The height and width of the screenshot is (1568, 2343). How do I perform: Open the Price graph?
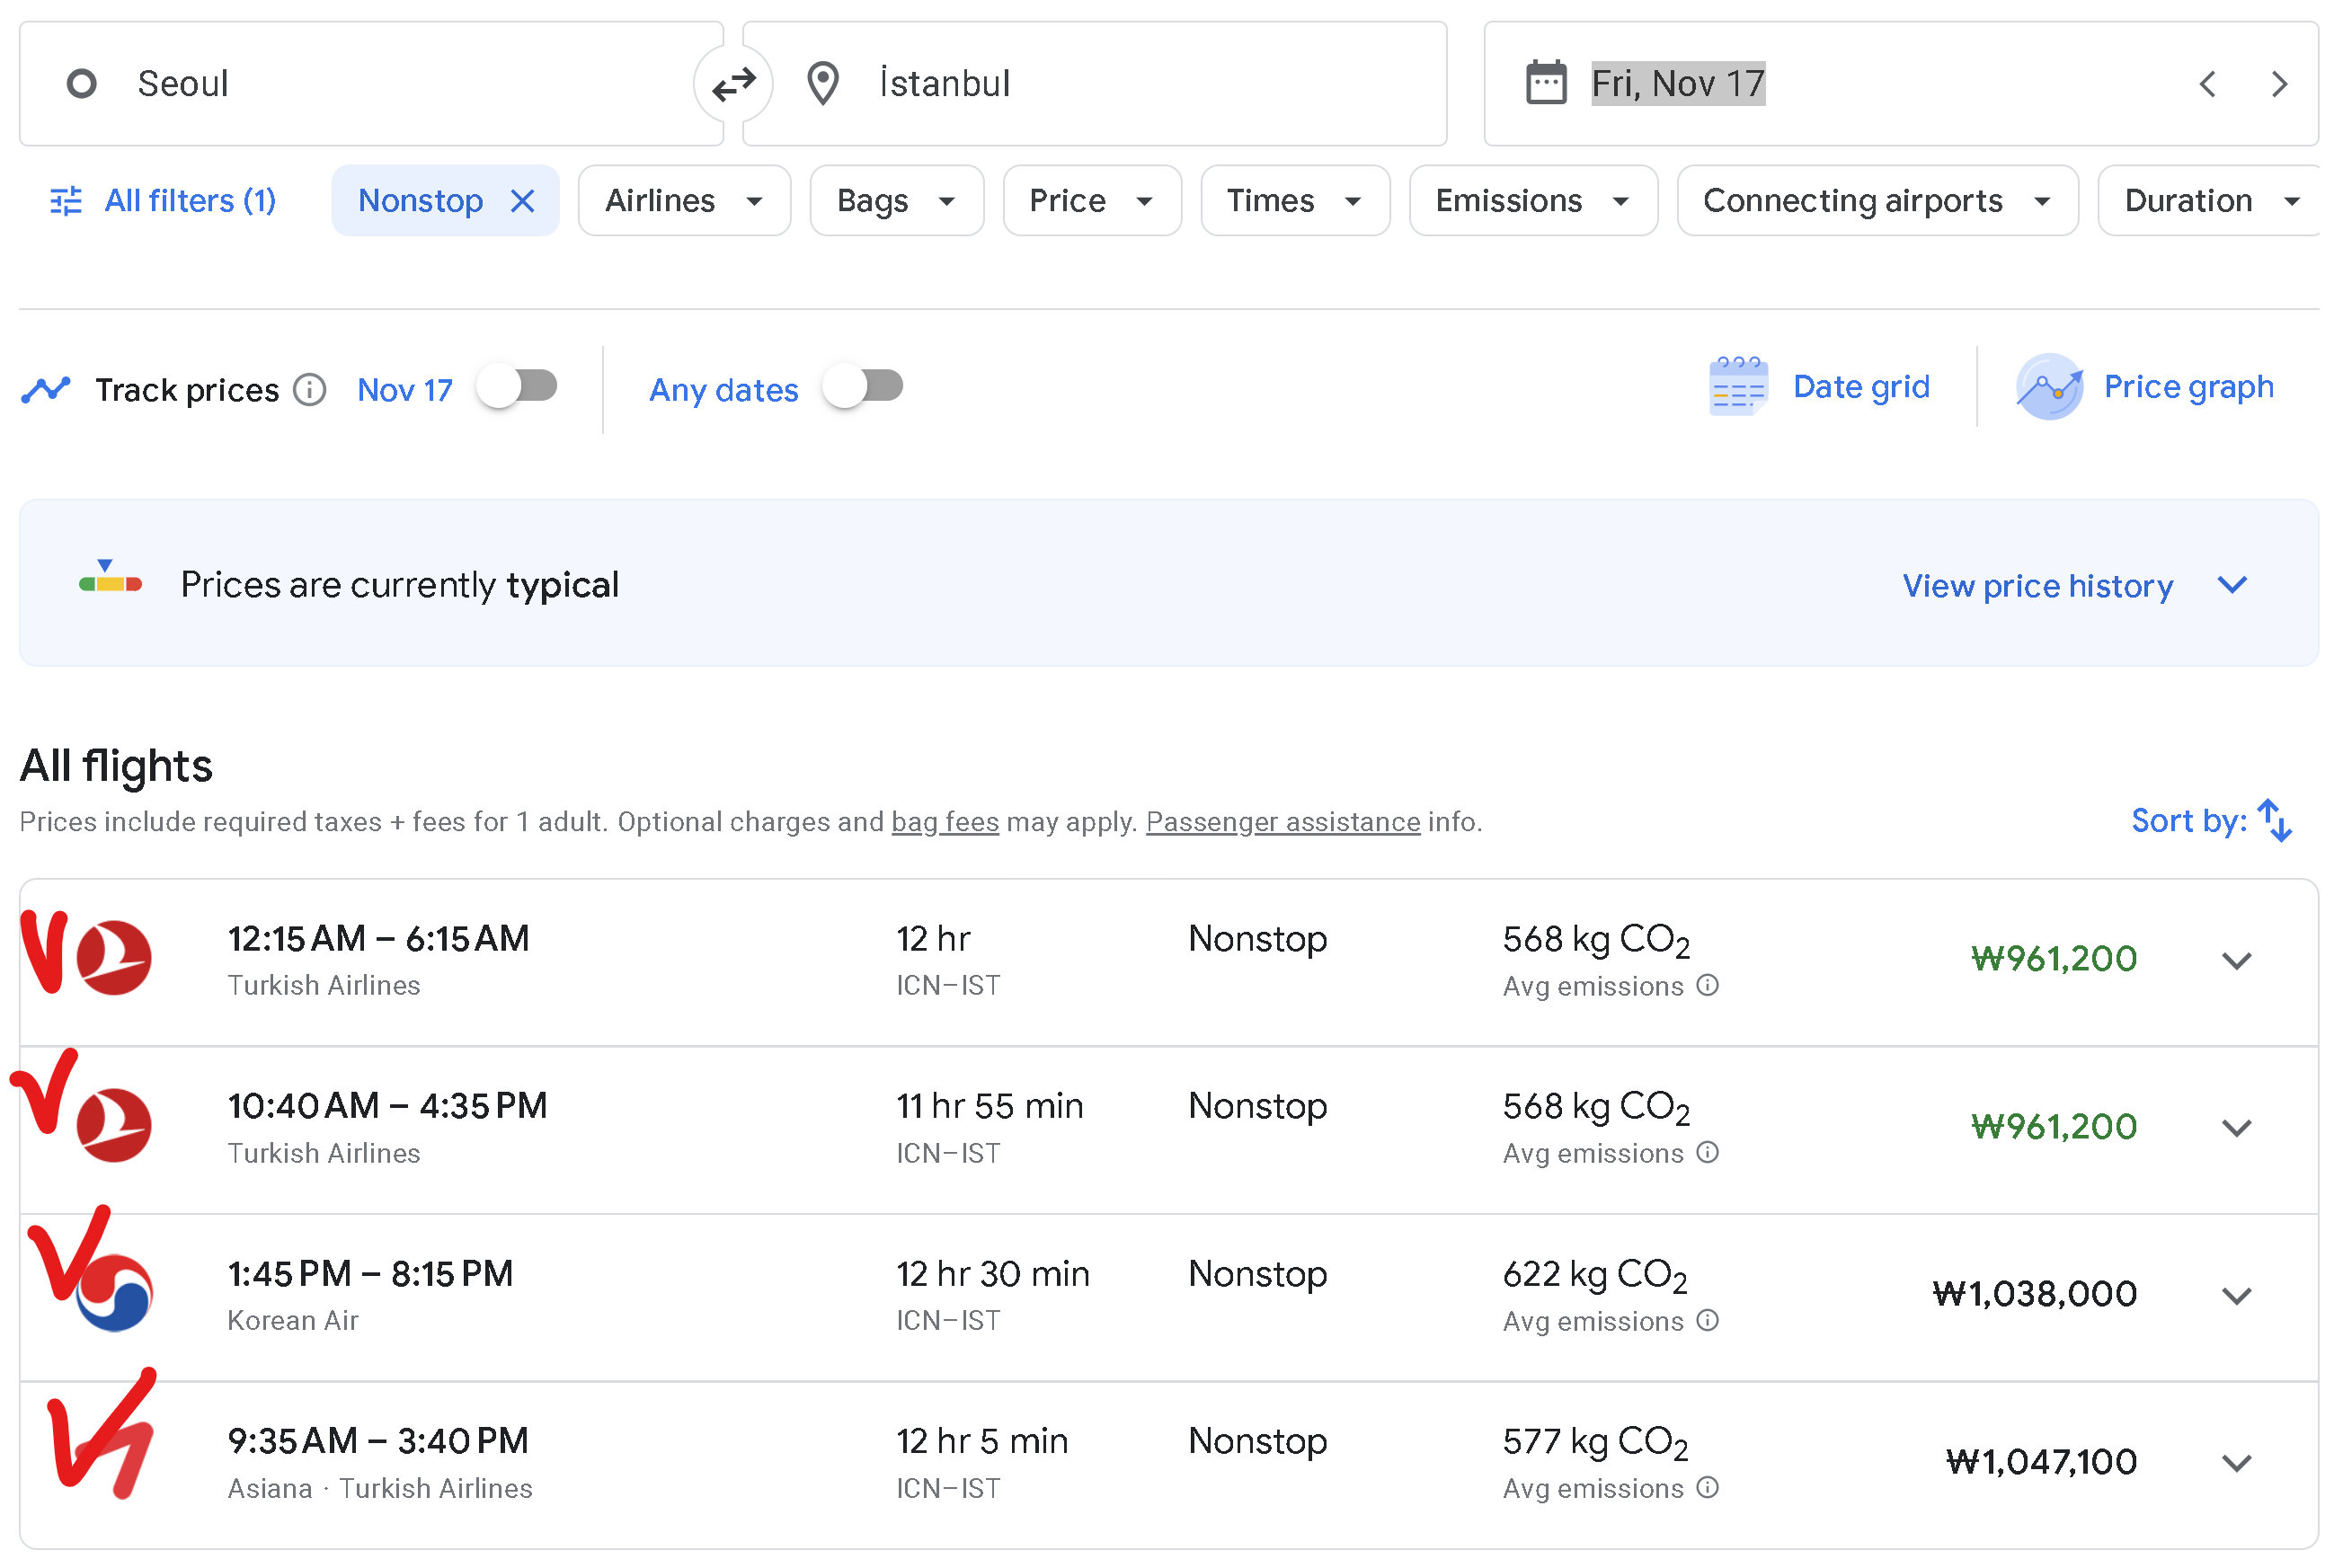(x=2145, y=387)
